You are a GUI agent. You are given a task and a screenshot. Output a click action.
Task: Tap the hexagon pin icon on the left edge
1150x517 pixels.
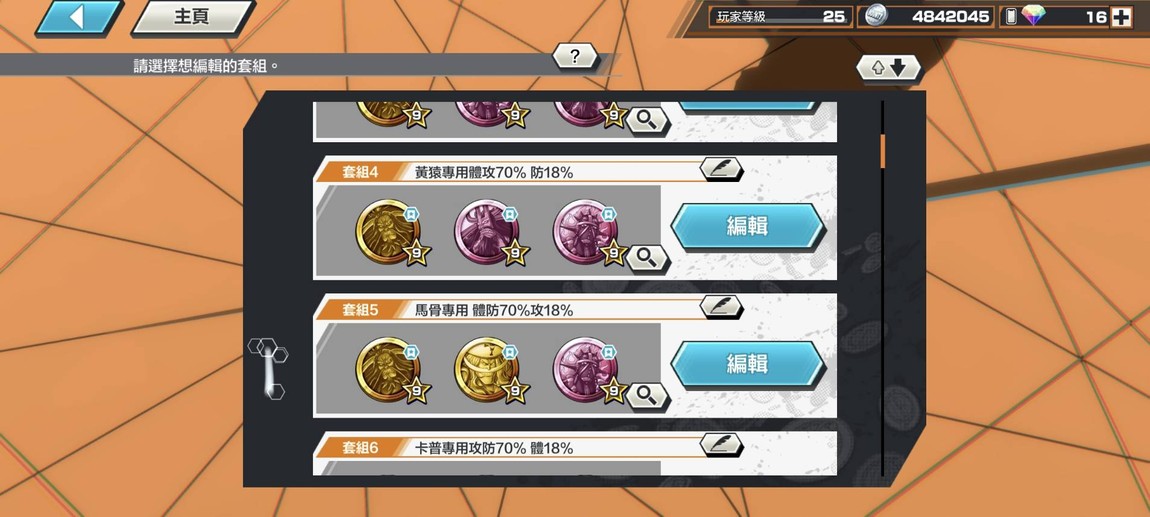point(268,368)
